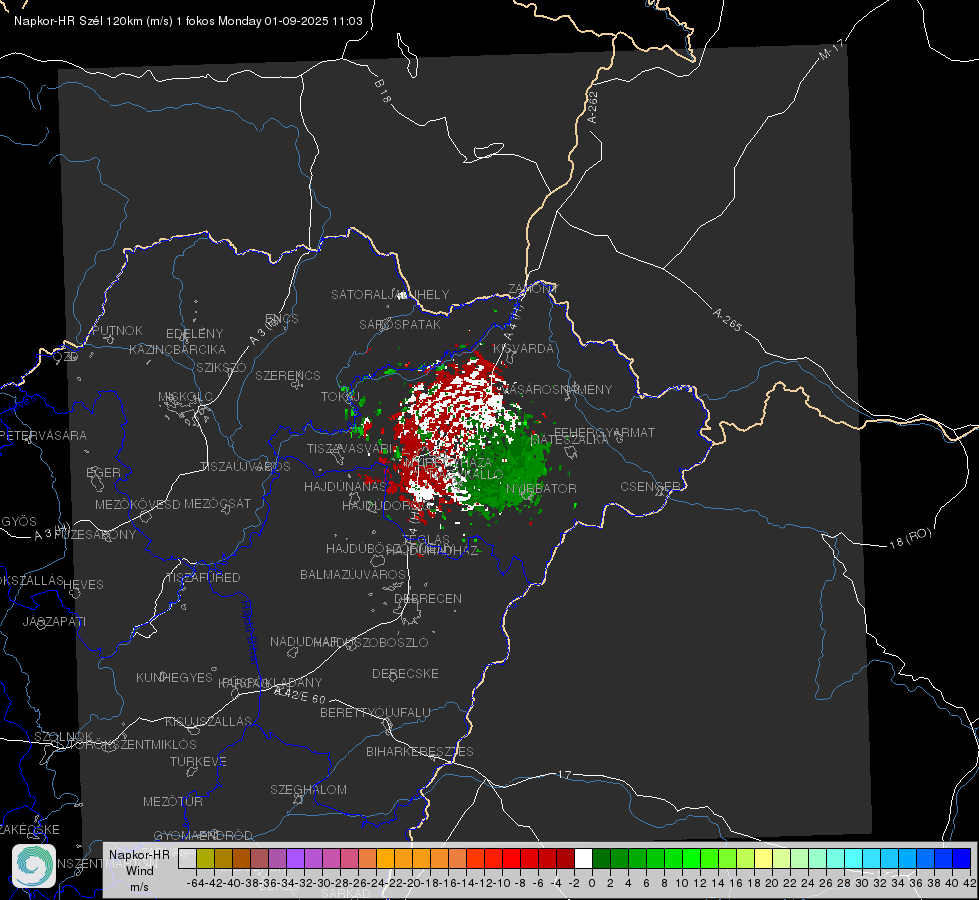Click the TÉGLÁS label
This screenshot has width=979, height=900.
[426, 539]
